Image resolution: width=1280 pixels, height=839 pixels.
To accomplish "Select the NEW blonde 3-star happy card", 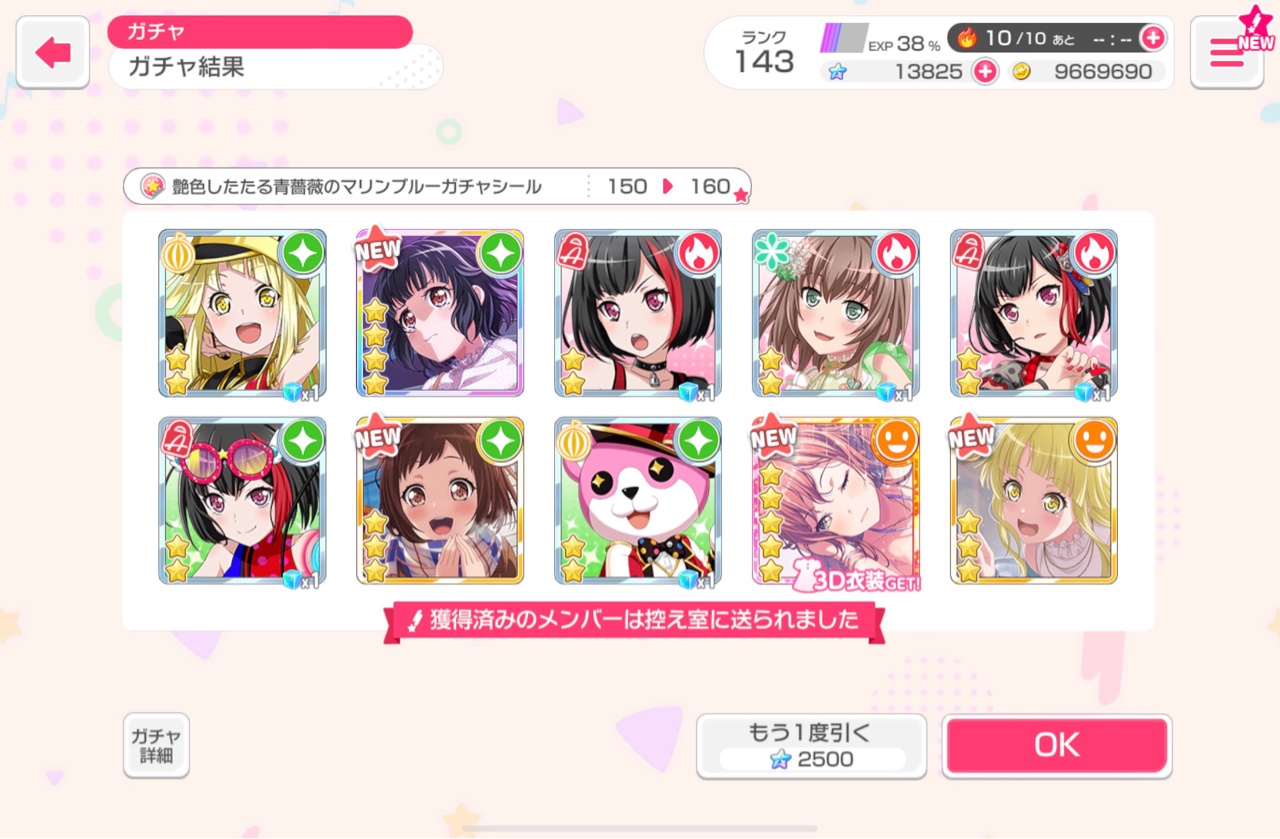I will pos(1034,501).
